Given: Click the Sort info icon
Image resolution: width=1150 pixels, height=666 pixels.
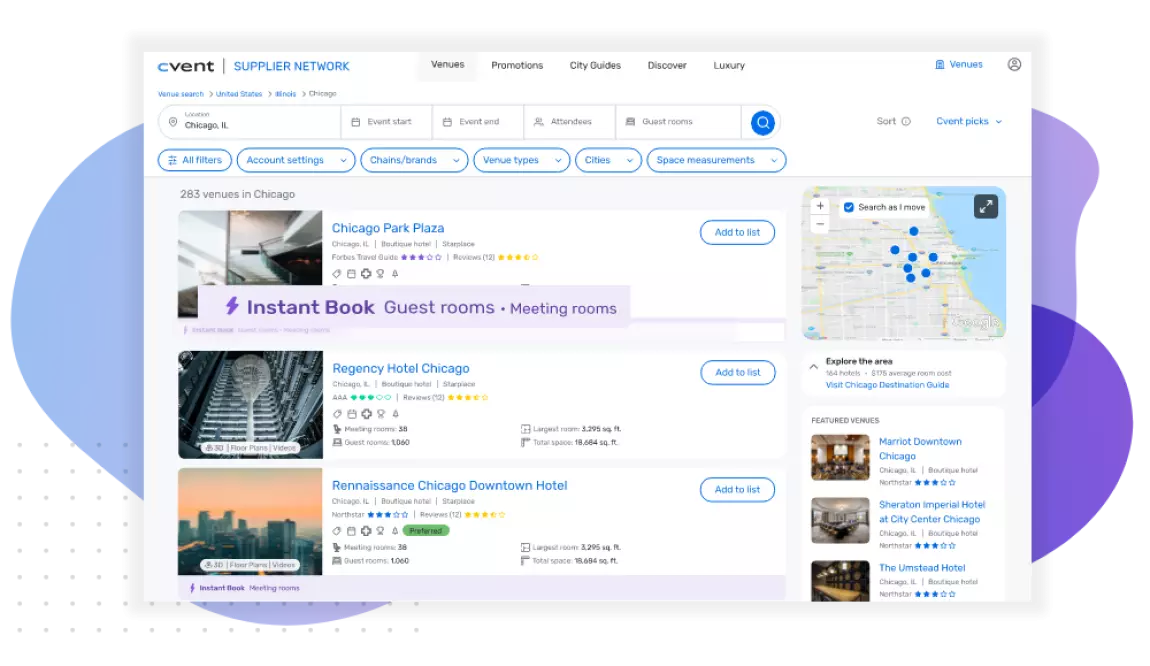Looking at the screenshot, I should tap(906, 122).
